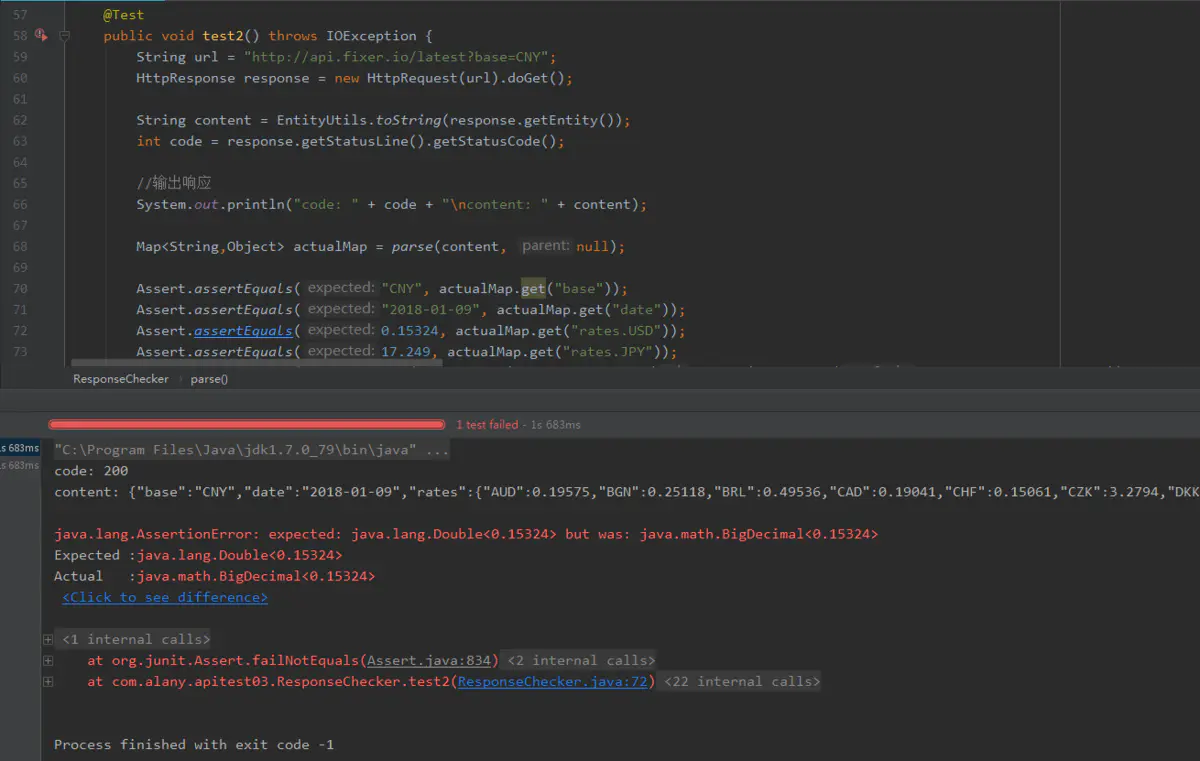This screenshot has width=1200, height=761.
Task: Click line number 66 in the gutter
Action: click(x=20, y=204)
